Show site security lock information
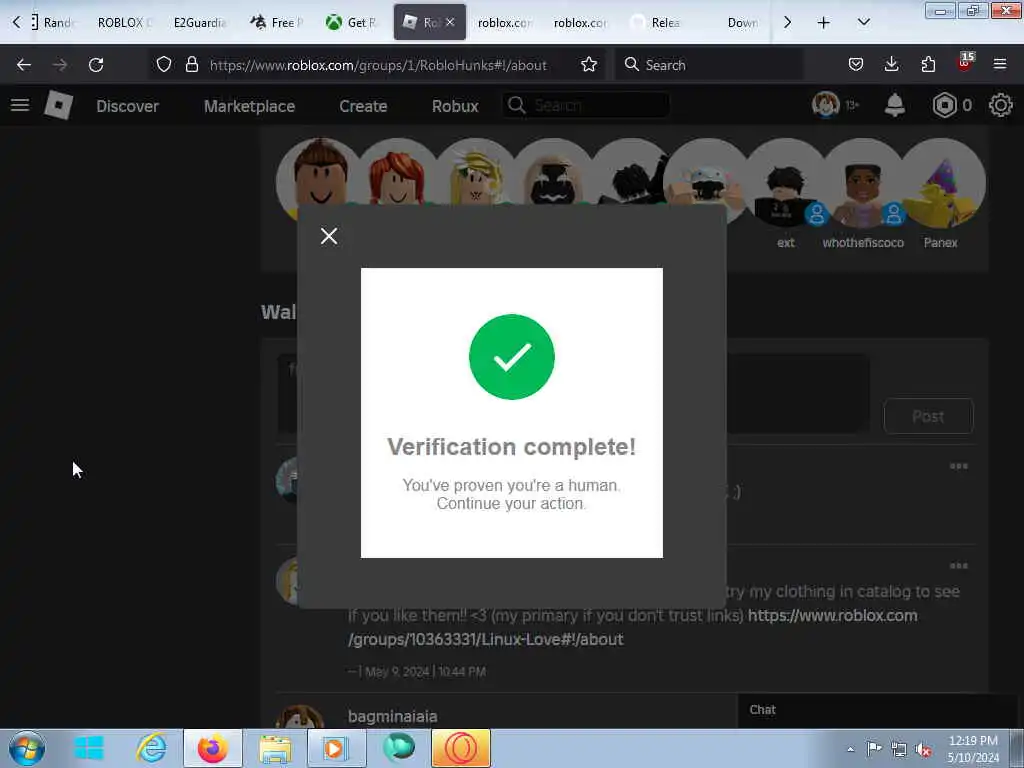Viewport: 1024px width, 768px height. [x=191, y=65]
